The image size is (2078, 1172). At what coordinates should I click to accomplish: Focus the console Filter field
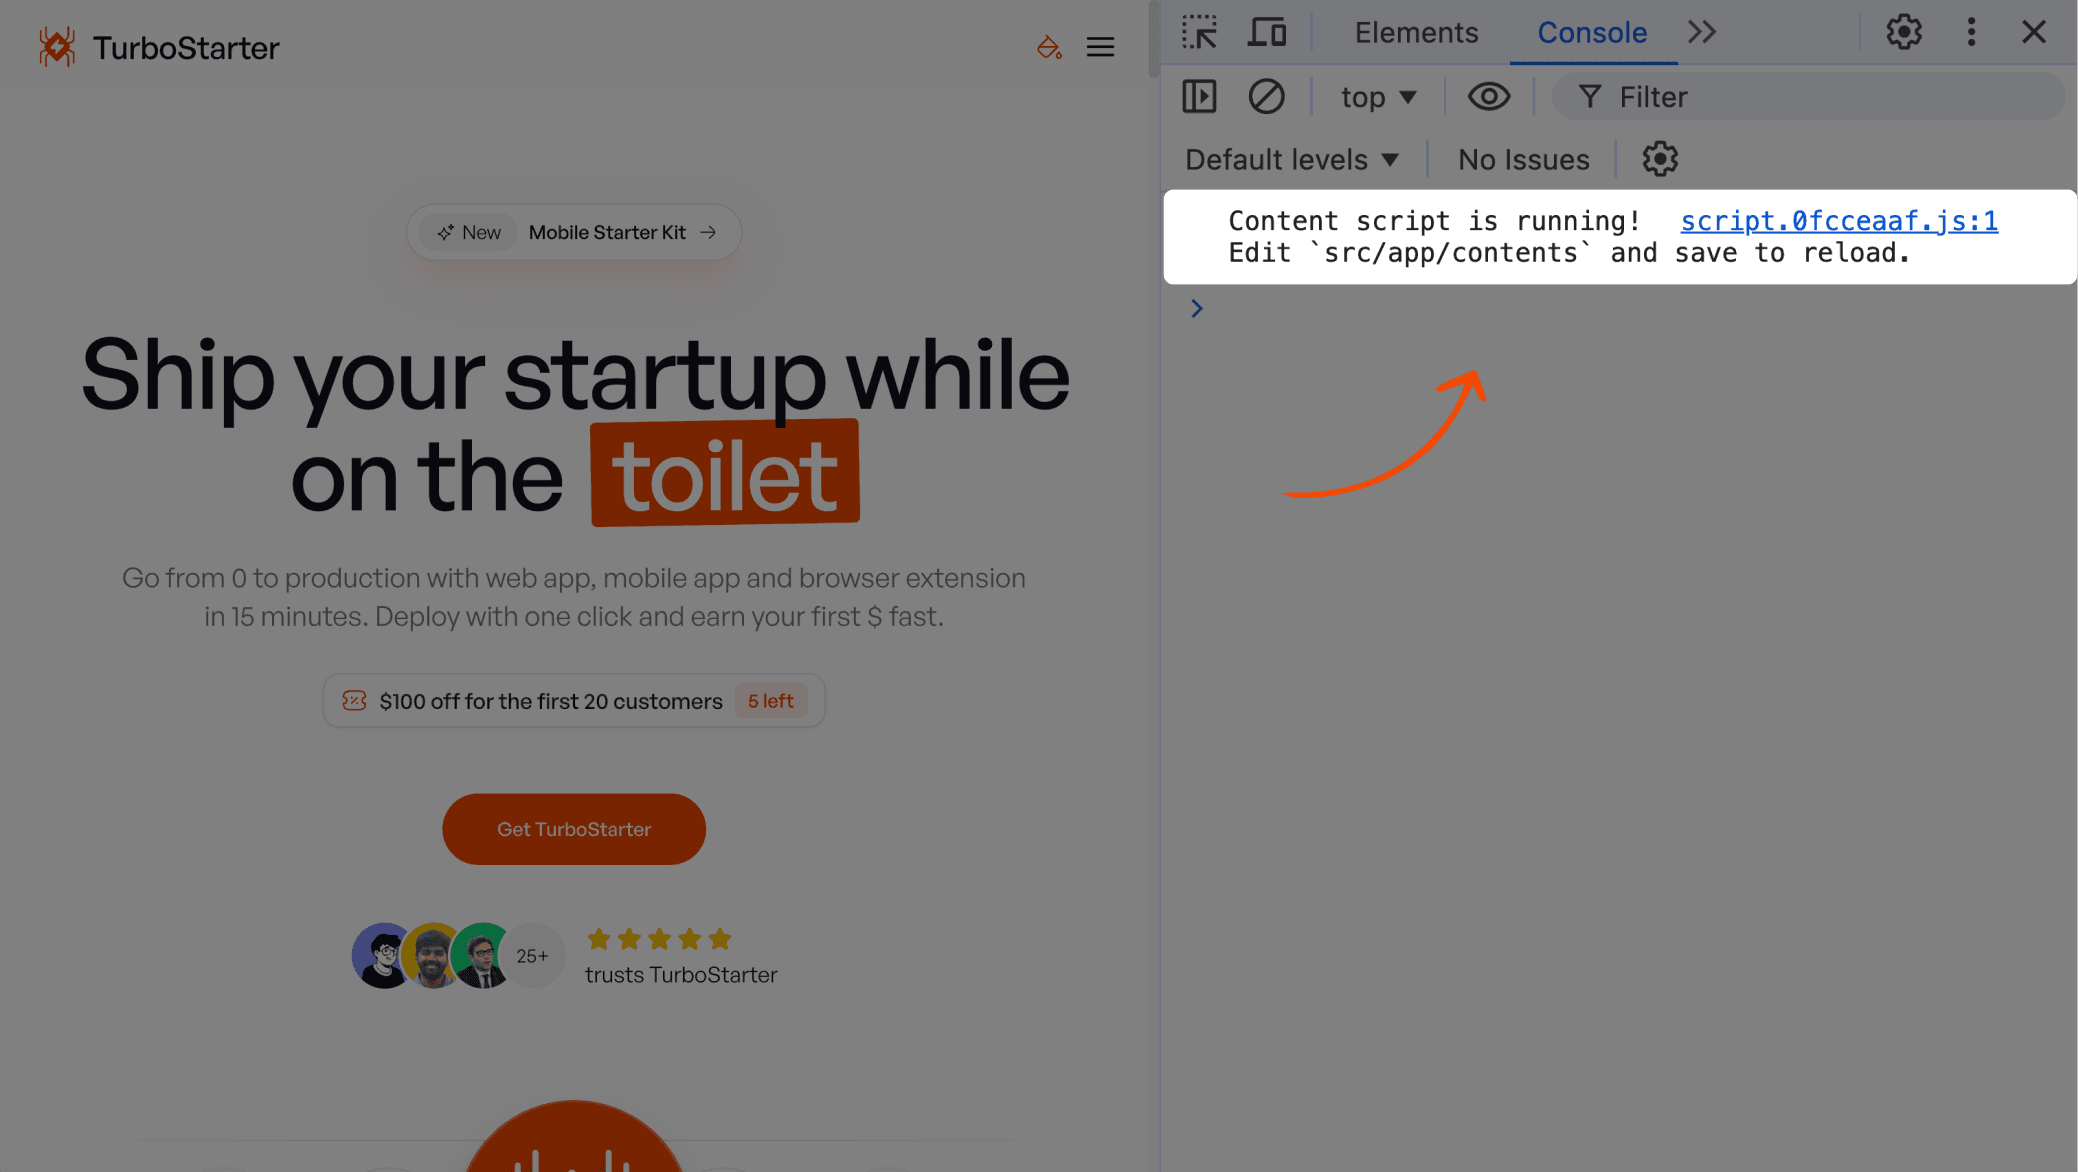1808,97
